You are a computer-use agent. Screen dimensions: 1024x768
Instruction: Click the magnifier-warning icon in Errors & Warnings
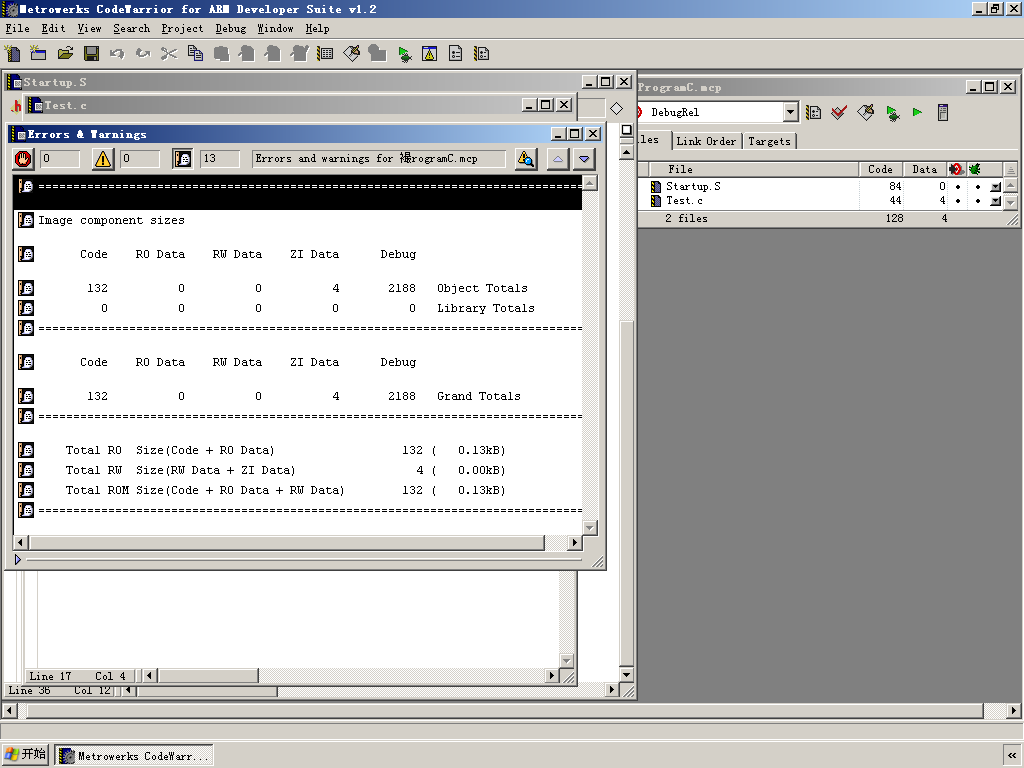tap(526, 159)
